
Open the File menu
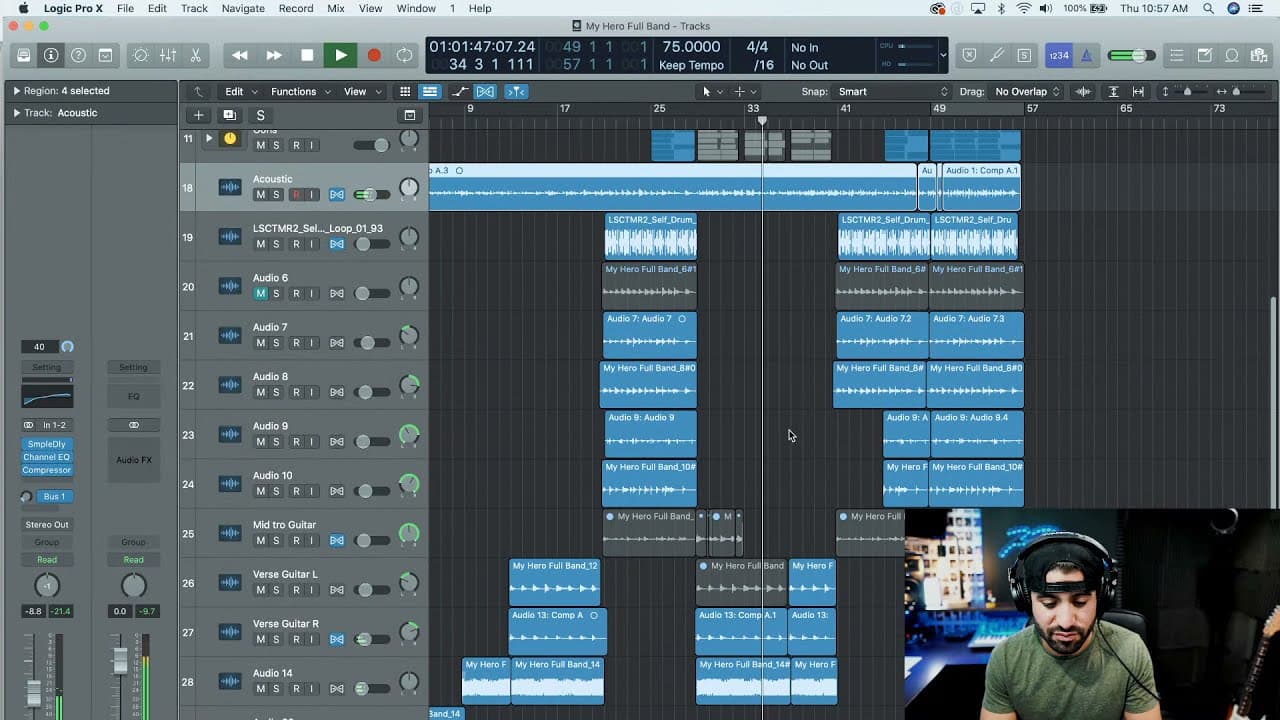click(x=125, y=8)
